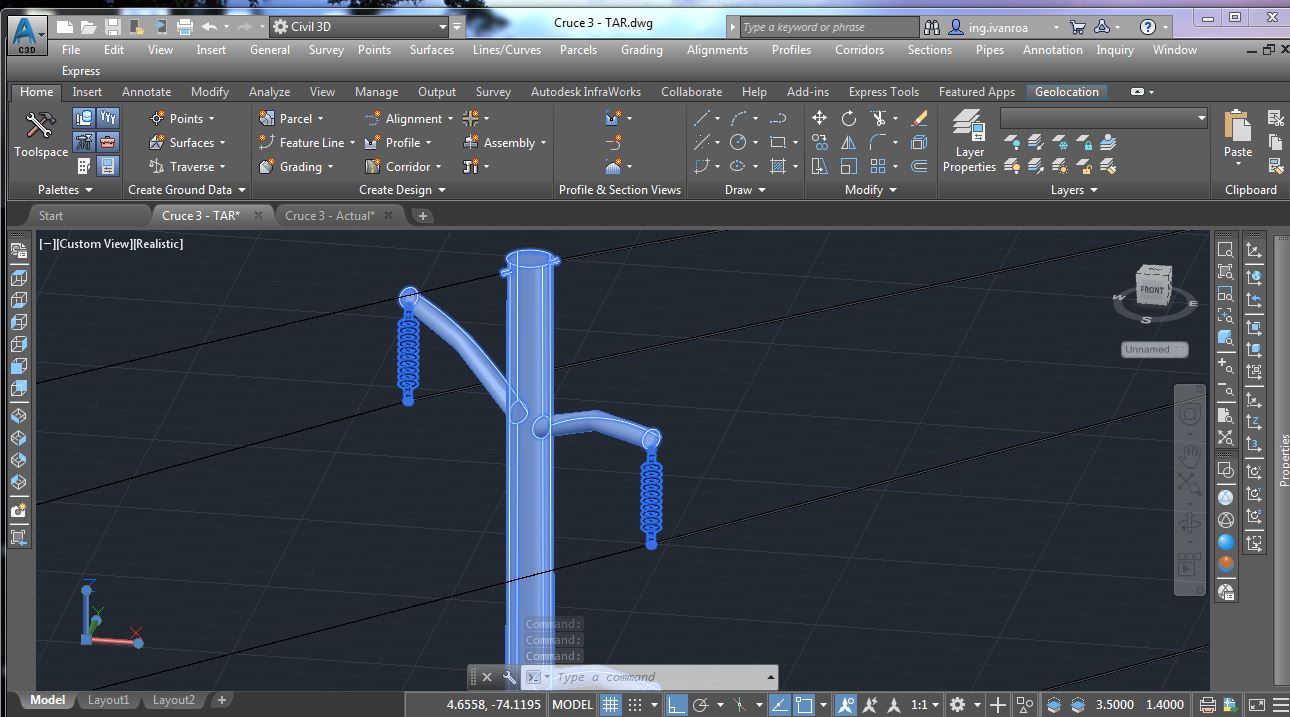Screen dimensions: 1290x717
Task: Select the Points tool on Home ribbon
Action: (x=182, y=118)
